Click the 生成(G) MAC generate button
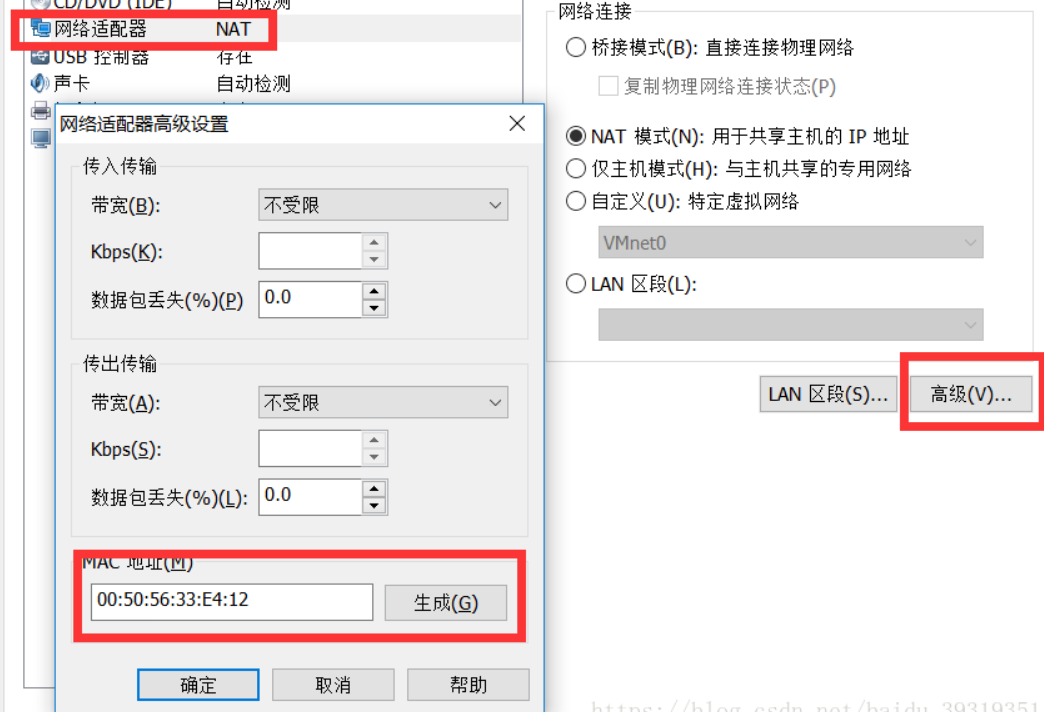The image size is (1044, 712). pyautogui.click(x=445, y=603)
